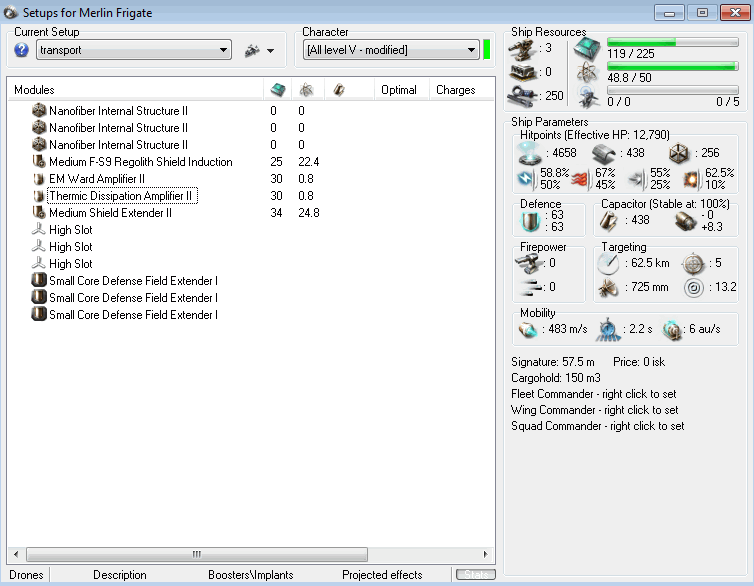Sort by the Charges column header
The height and width of the screenshot is (586, 754).
[455, 90]
